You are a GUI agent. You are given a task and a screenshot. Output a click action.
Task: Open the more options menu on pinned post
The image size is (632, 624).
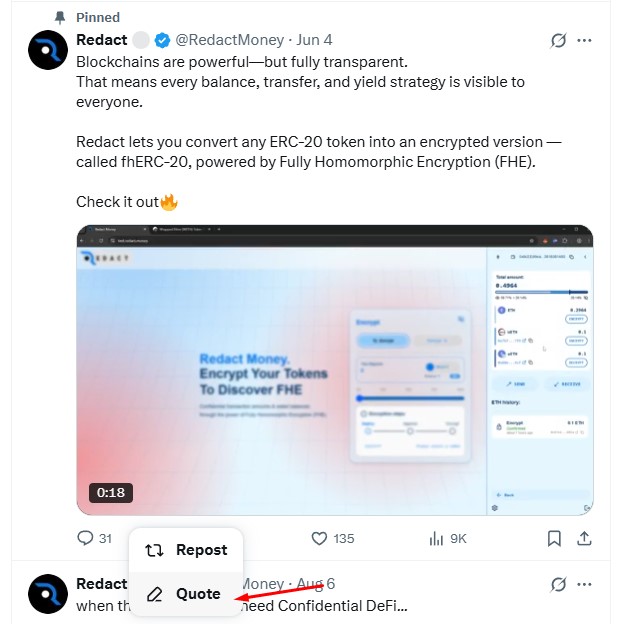pyautogui.click(x=585, y=41)
